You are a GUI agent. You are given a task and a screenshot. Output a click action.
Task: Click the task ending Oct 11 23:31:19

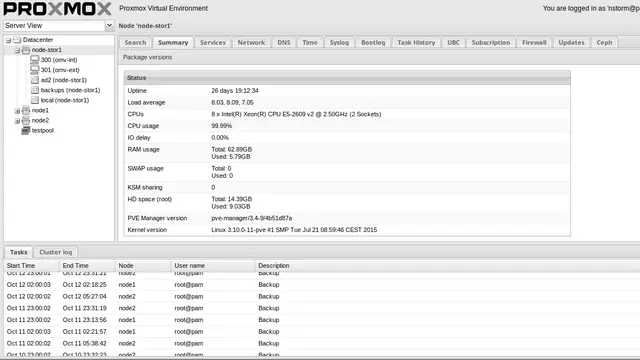click(322, 308)
